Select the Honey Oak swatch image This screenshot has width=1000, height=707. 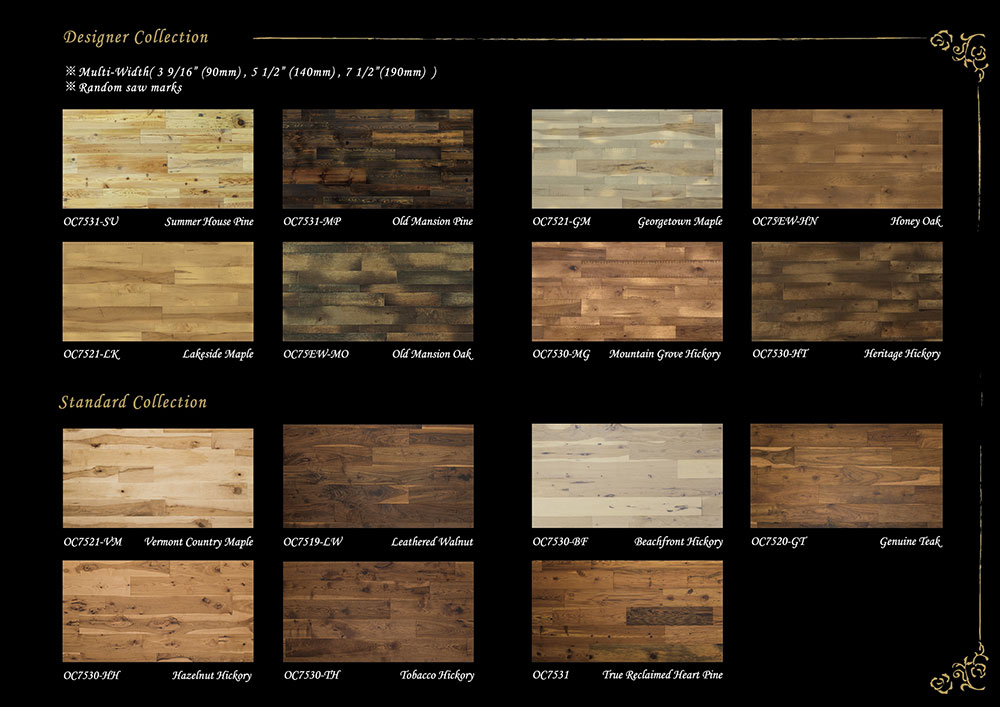coord(847,159)
